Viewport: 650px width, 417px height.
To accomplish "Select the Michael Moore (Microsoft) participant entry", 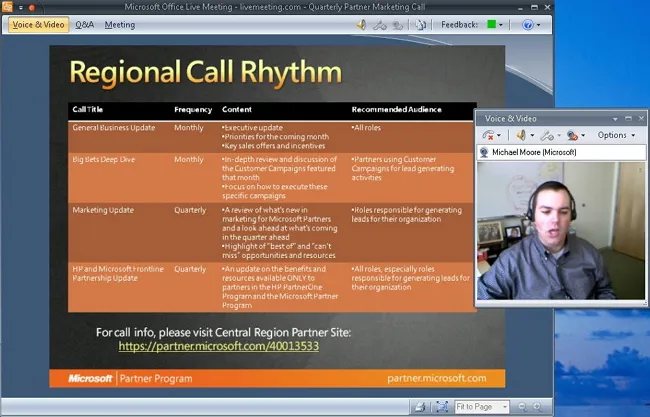I will (561, 152).
